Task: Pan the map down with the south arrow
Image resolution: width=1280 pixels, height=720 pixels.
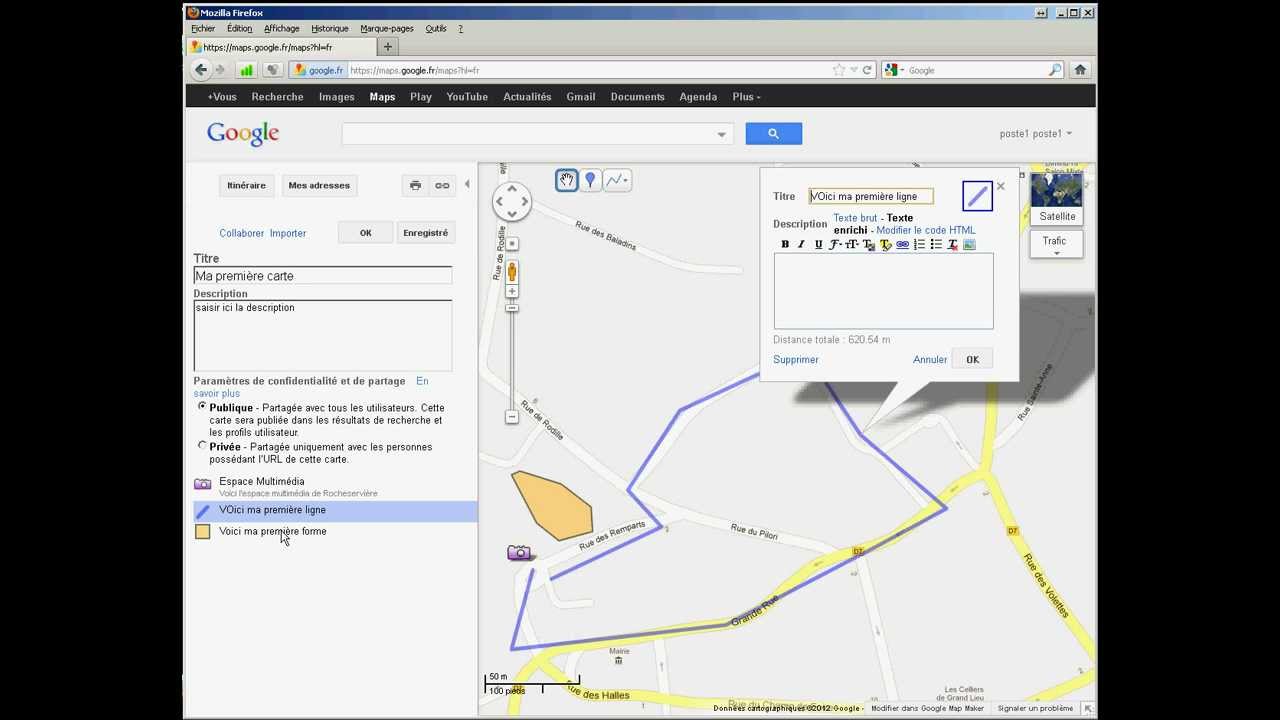Action: point(512,213)
